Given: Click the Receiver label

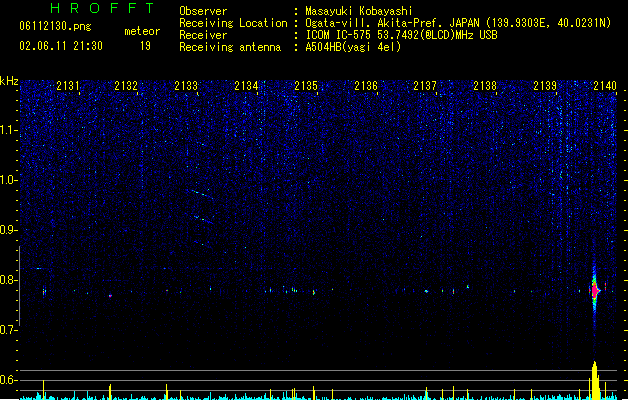Looking at the screenshot, I should click(203, 35).
